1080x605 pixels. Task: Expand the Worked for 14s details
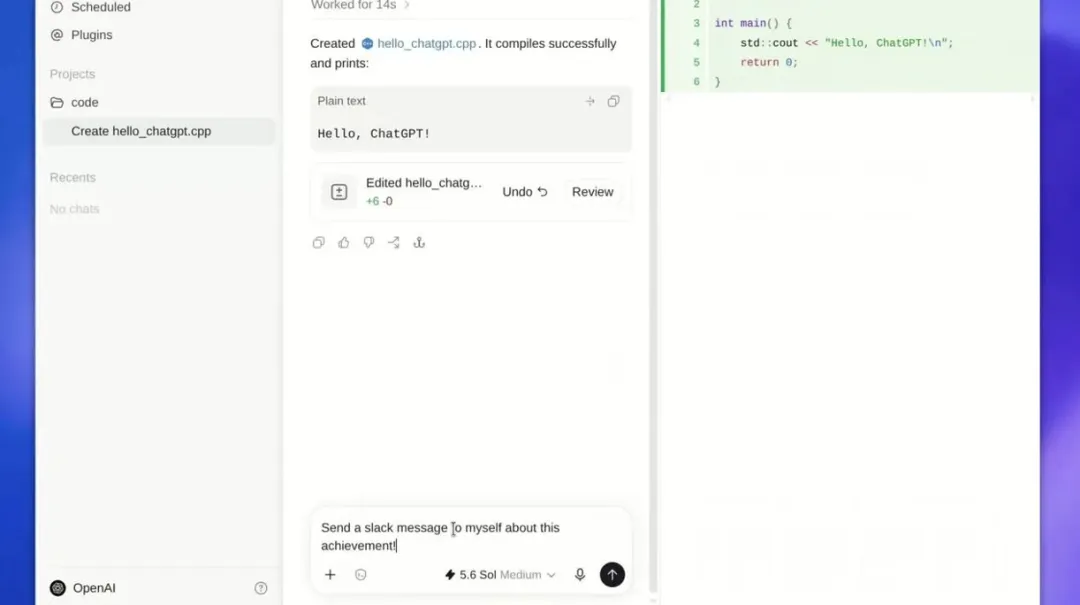pyautogui.click(x=360, y=6)
